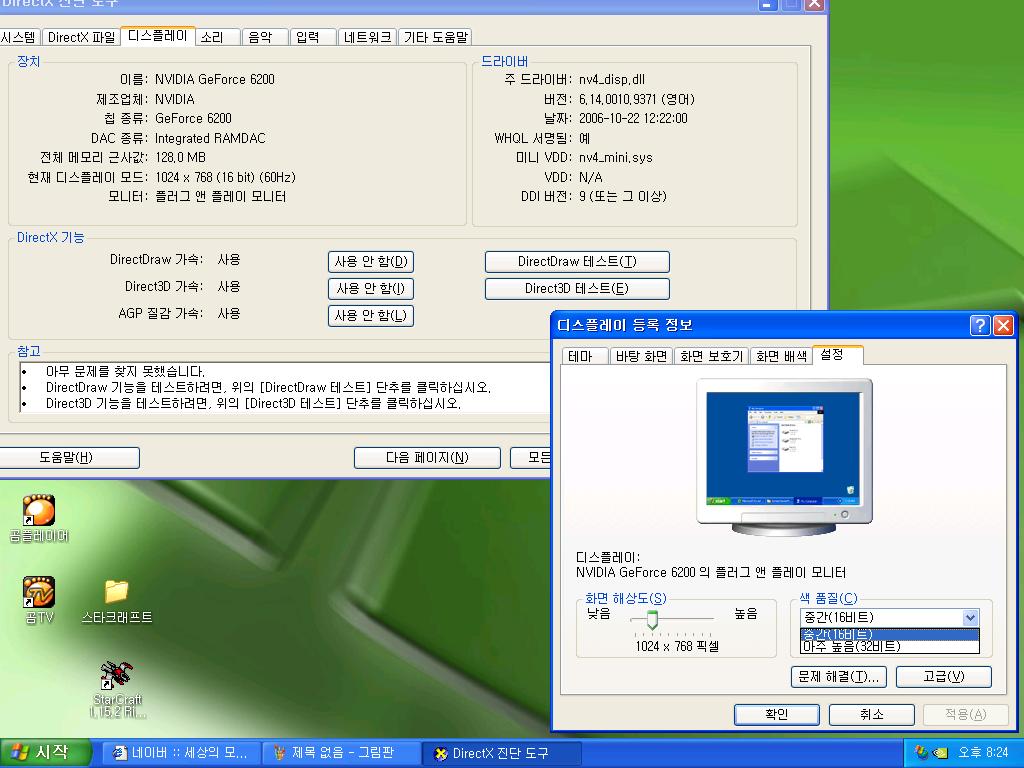This screenshot has width=1024, height=768.
Task: Click display mode 1024 x 768 (16 bit) (60Hz)
Action: click(225, 178)
